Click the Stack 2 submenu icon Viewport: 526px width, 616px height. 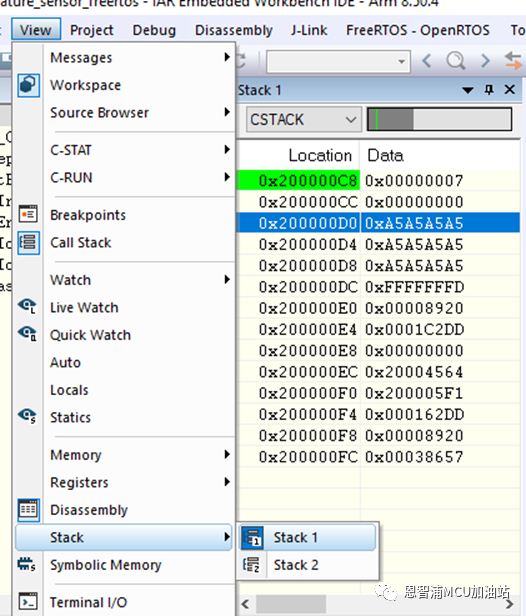[251, 565]
